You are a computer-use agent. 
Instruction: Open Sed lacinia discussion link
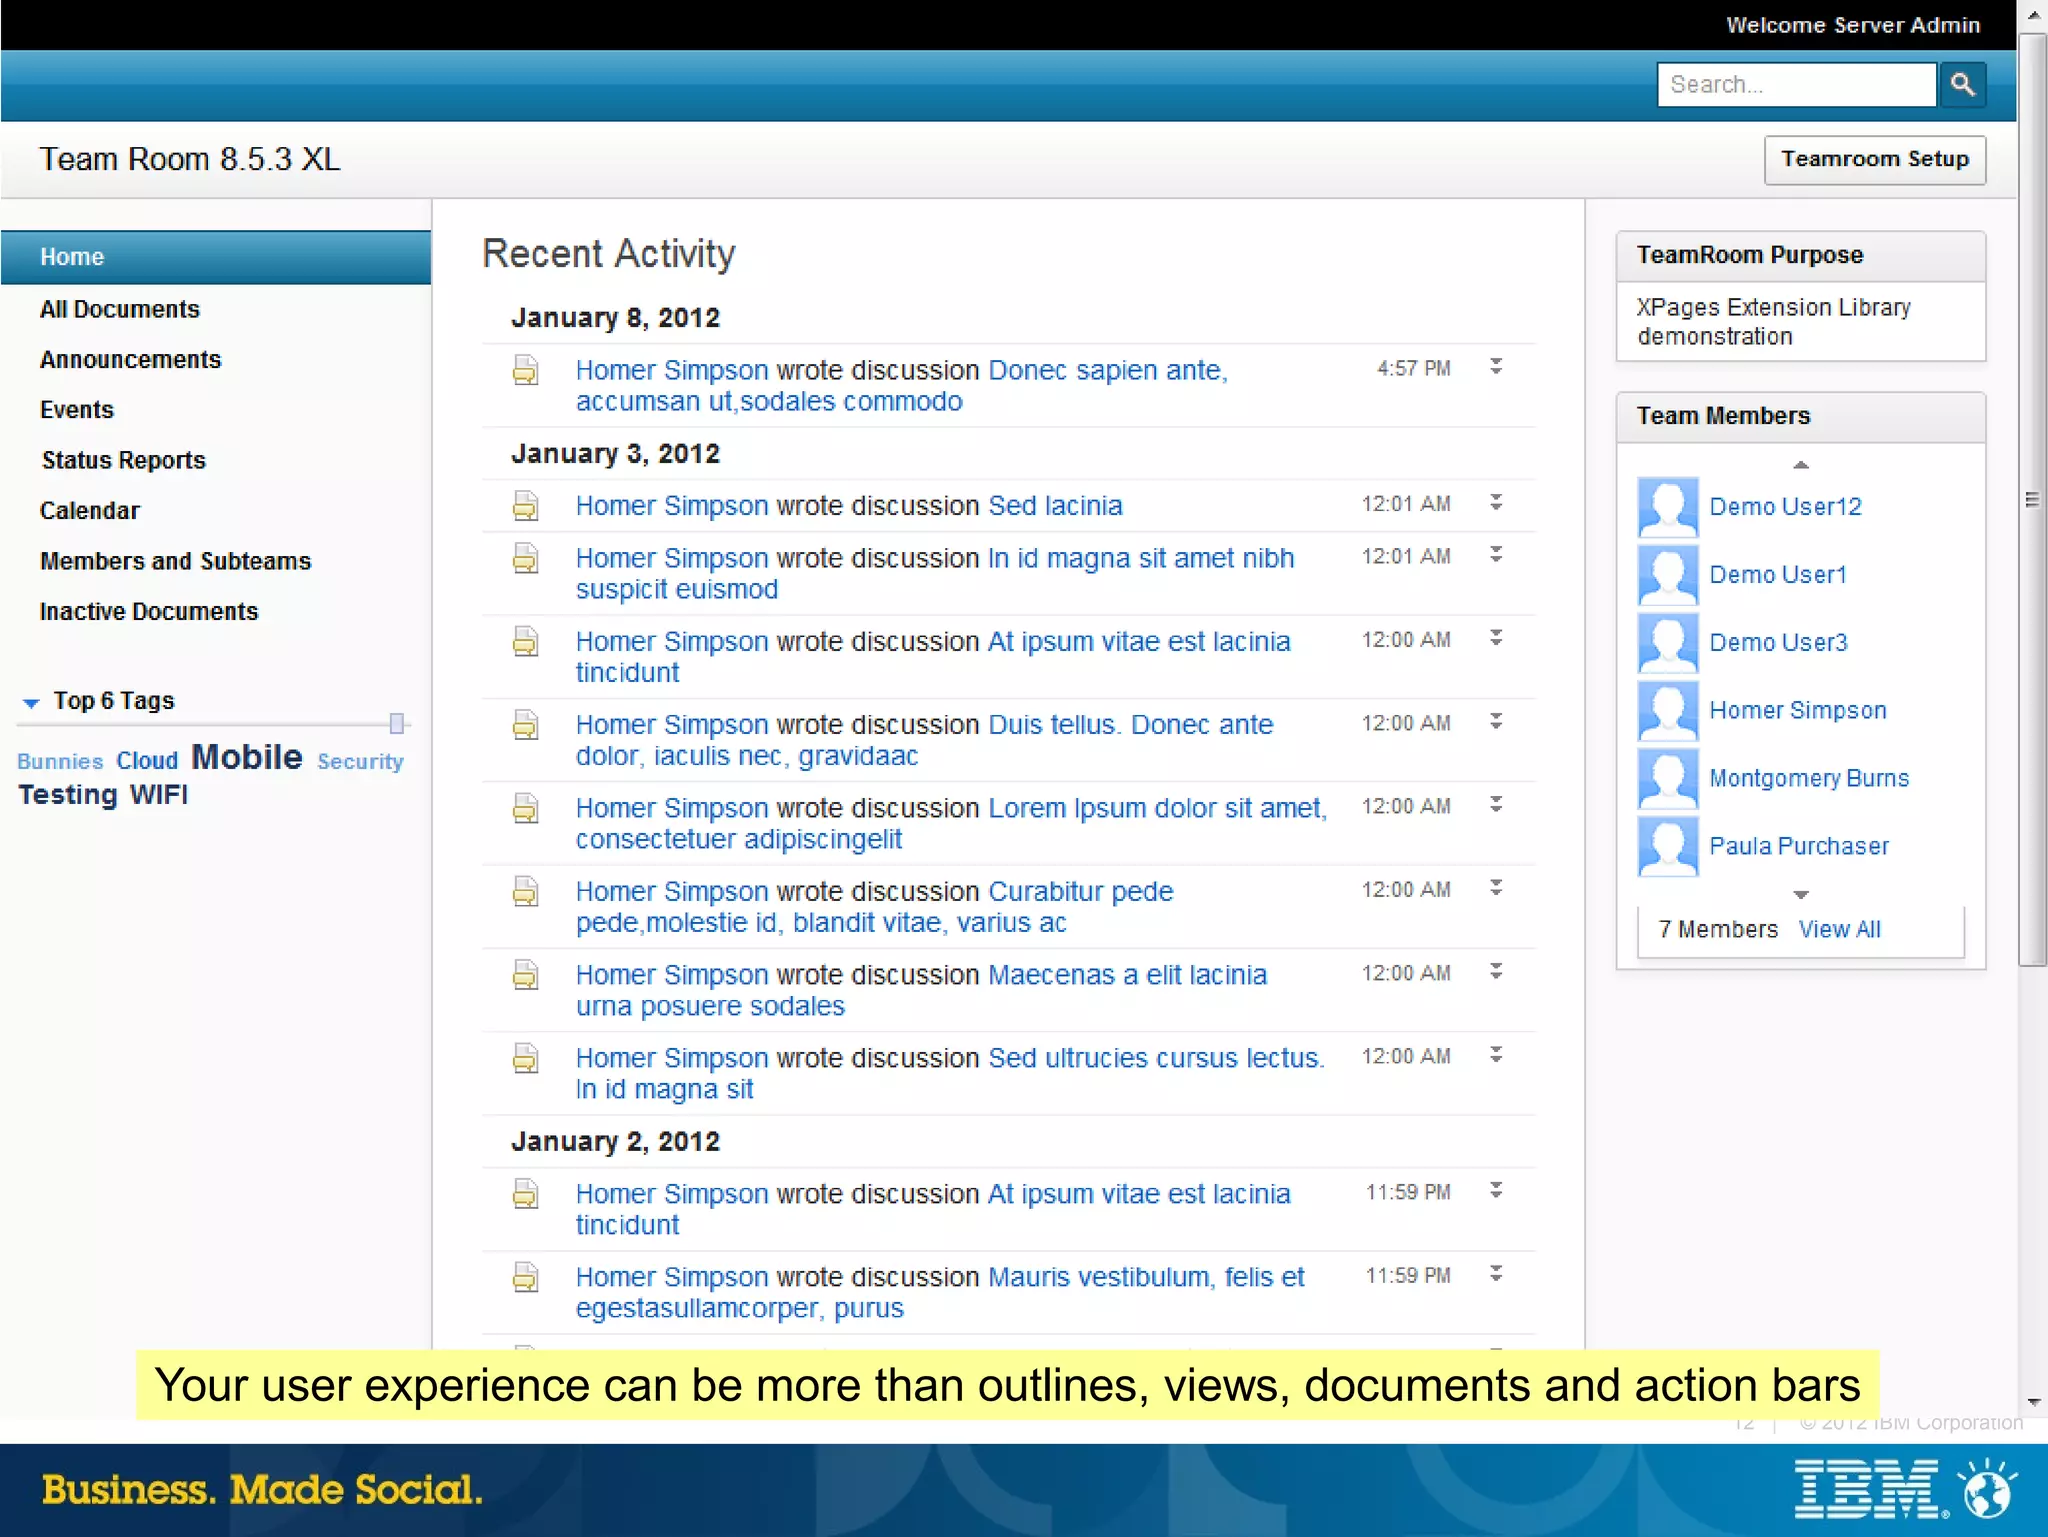pos(1055,506)
